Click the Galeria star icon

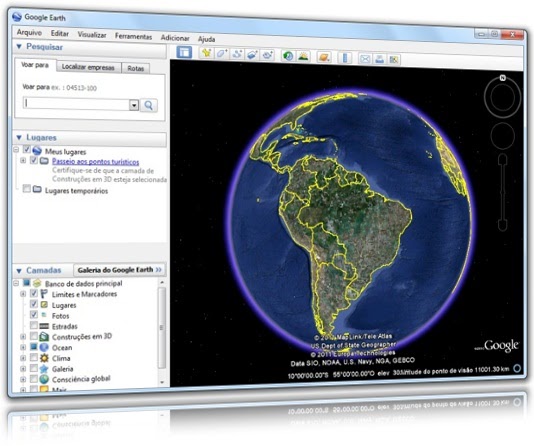click(x=44, y=368)
